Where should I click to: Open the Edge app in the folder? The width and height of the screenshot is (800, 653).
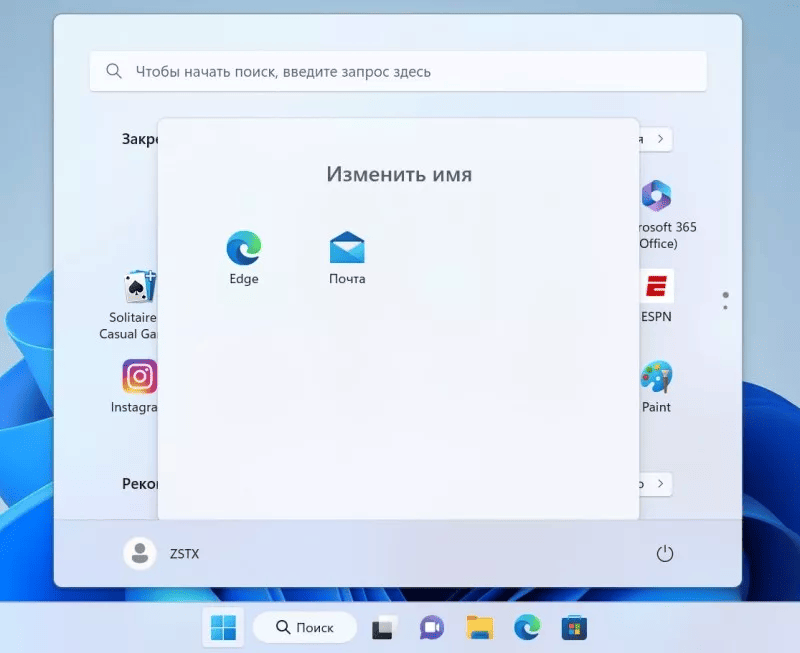(244, 258)
